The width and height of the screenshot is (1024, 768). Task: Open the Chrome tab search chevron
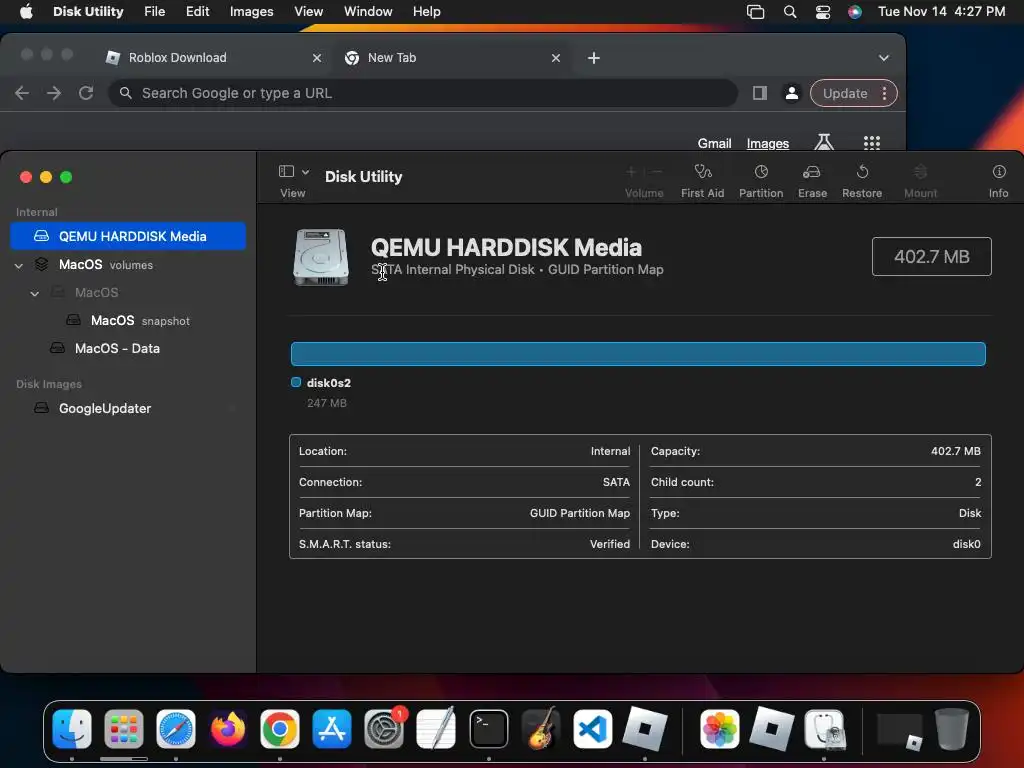click(884, 58)
